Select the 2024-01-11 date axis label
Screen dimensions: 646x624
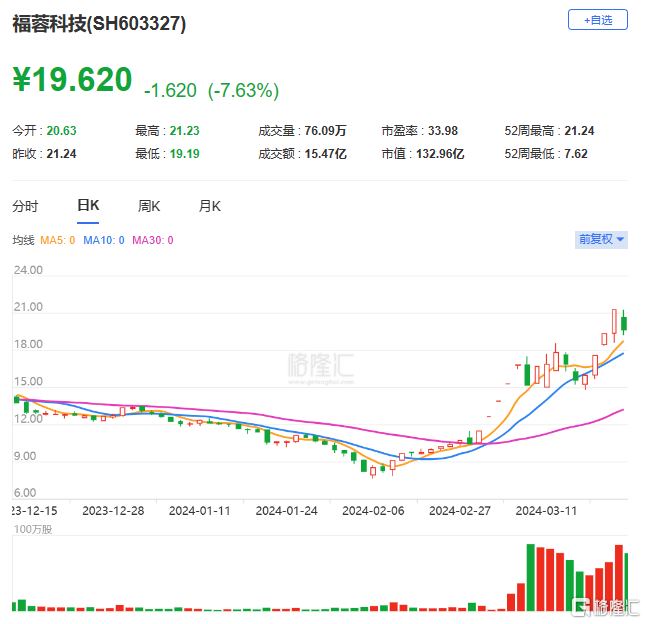tap(199, 511)
